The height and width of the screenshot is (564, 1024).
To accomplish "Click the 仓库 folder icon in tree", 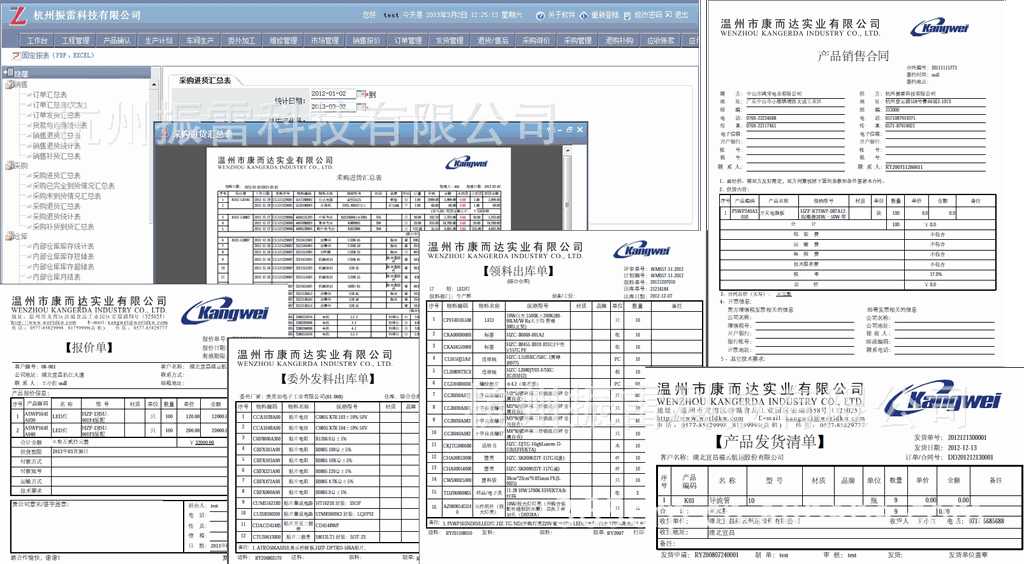I will pos(9,236).
